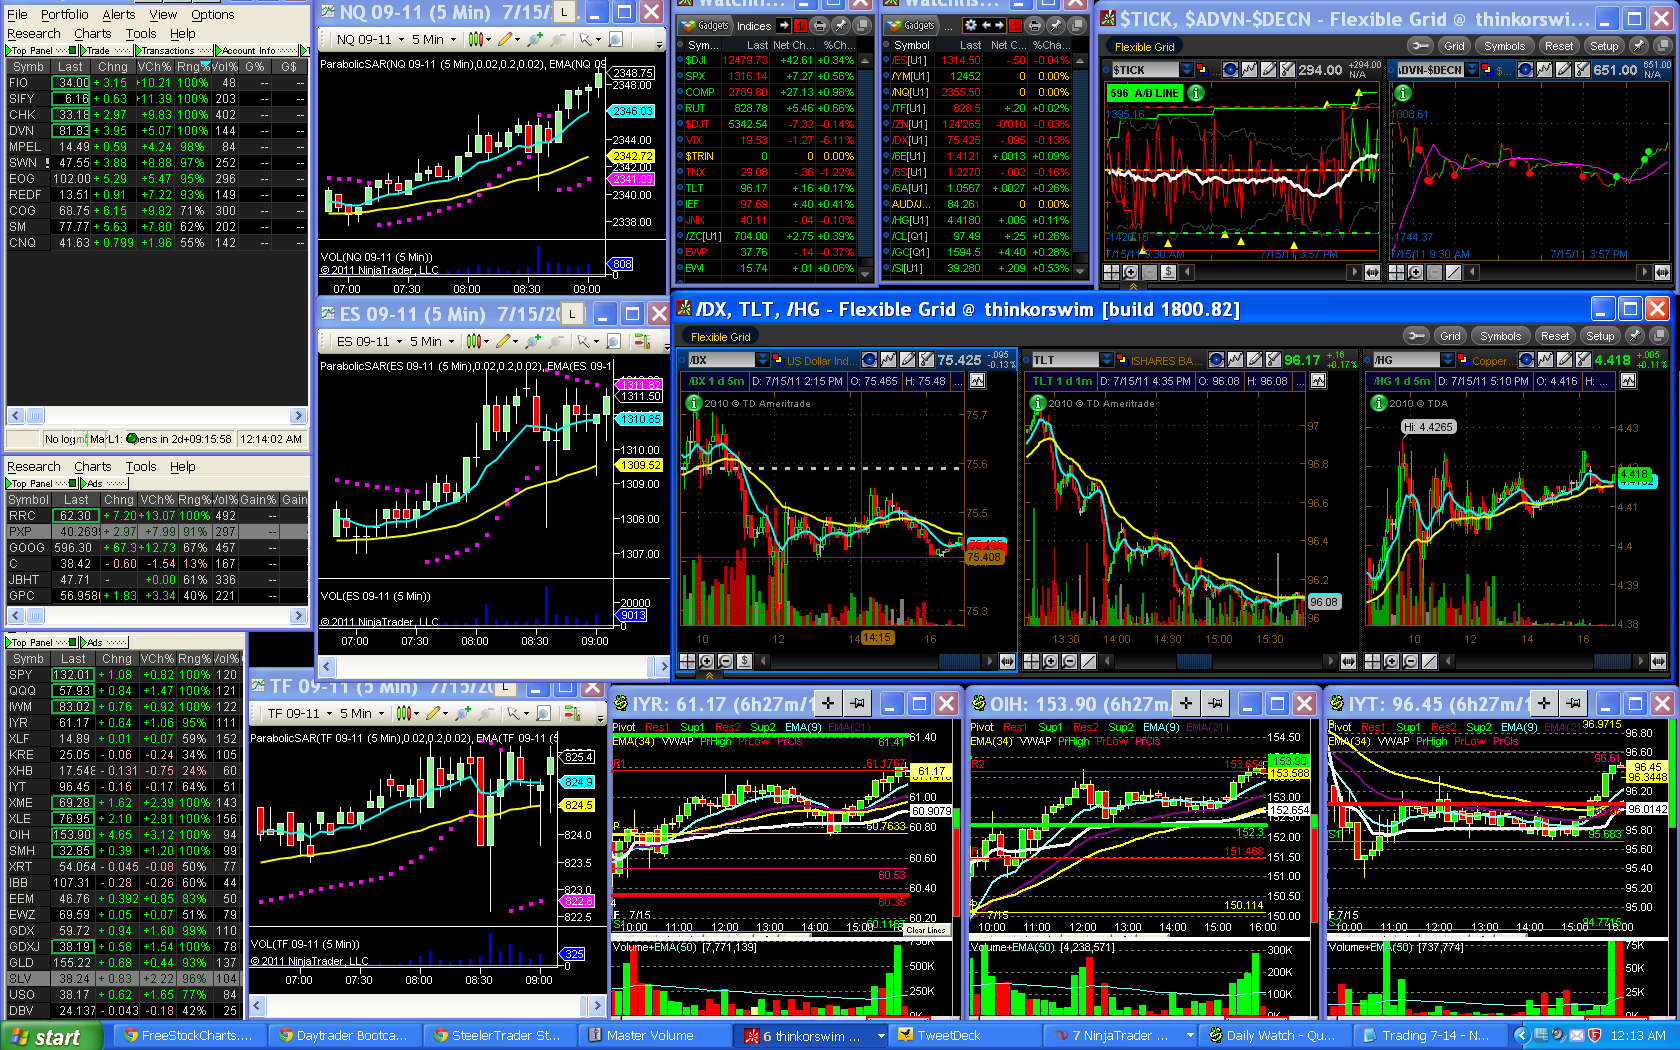Image resolution: width=1680 pixels, height=1050 pixels.
Task: Click the chart trader icon in the TF 09-11 toolbar
Action: pos(573,713)
